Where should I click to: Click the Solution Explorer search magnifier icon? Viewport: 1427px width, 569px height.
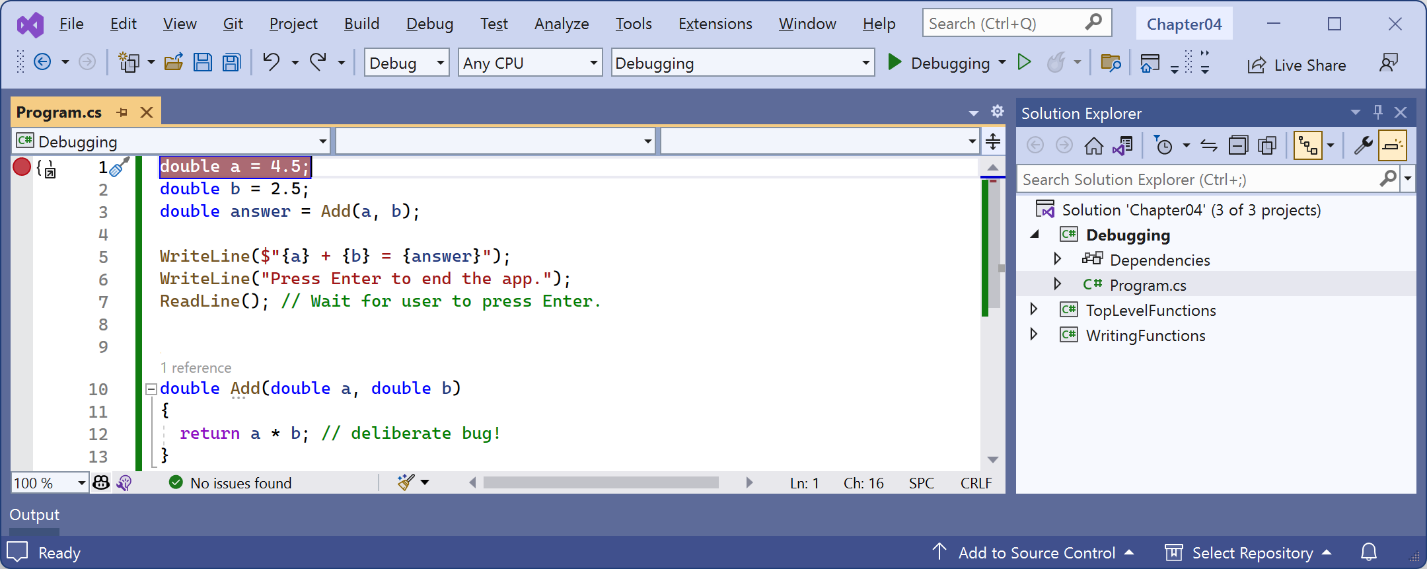tap(1388, 179)
